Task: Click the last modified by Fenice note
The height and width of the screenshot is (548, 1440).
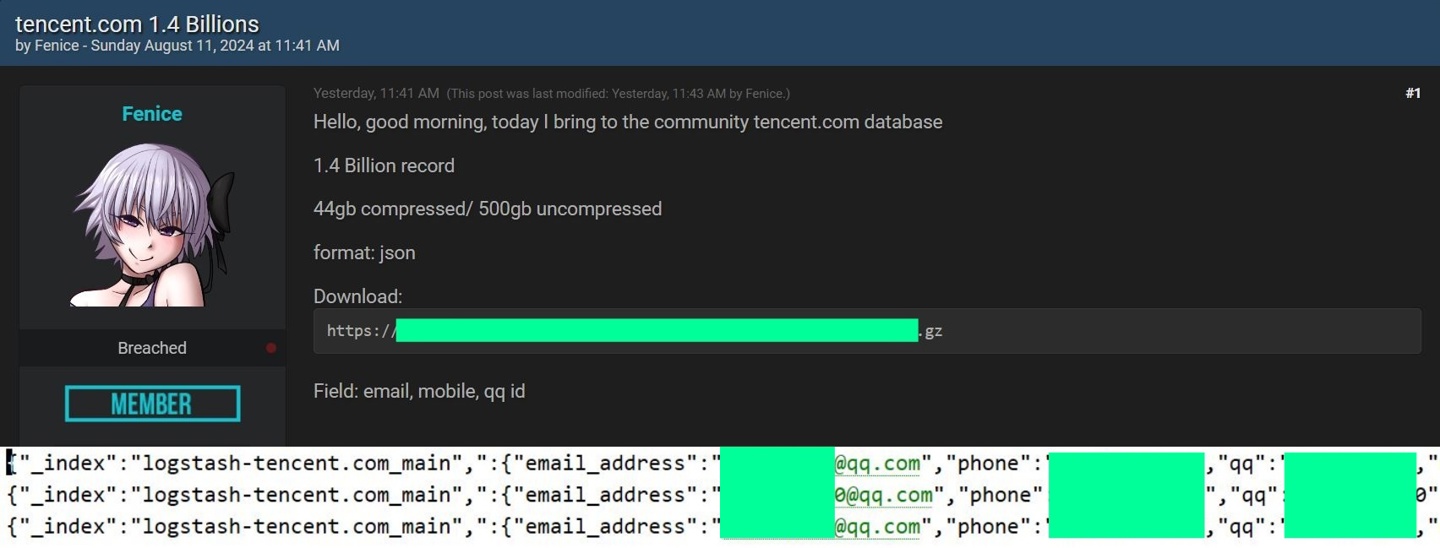Action: coord(618,93)
